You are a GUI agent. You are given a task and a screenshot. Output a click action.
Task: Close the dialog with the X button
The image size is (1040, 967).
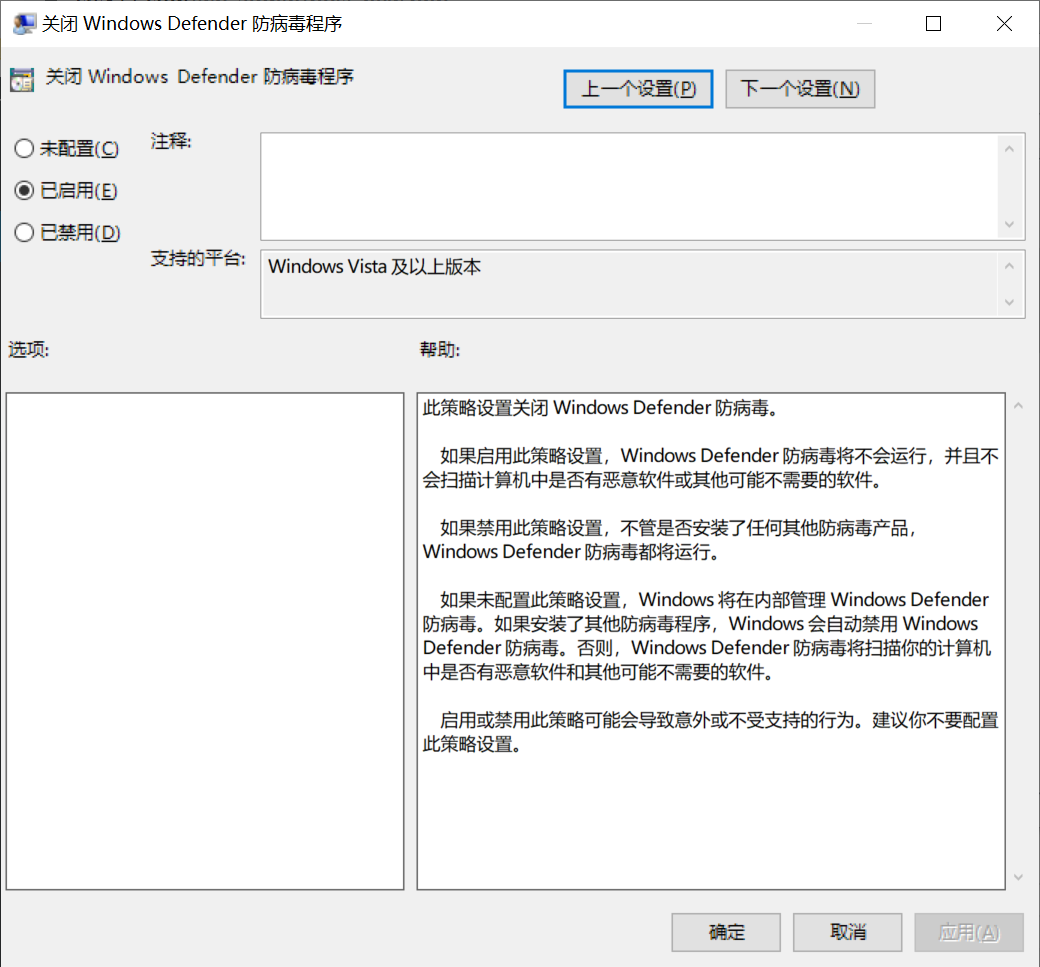[x=1004, y=24]
